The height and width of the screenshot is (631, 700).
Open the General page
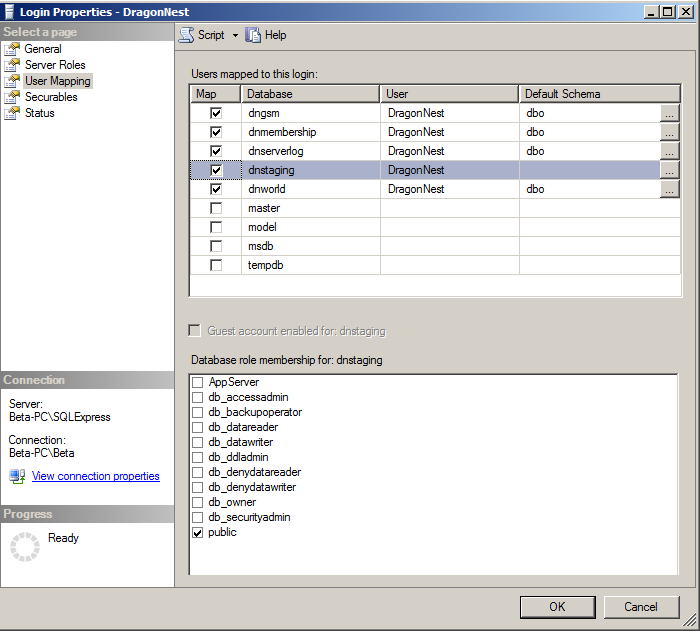[x=43, y=49]
